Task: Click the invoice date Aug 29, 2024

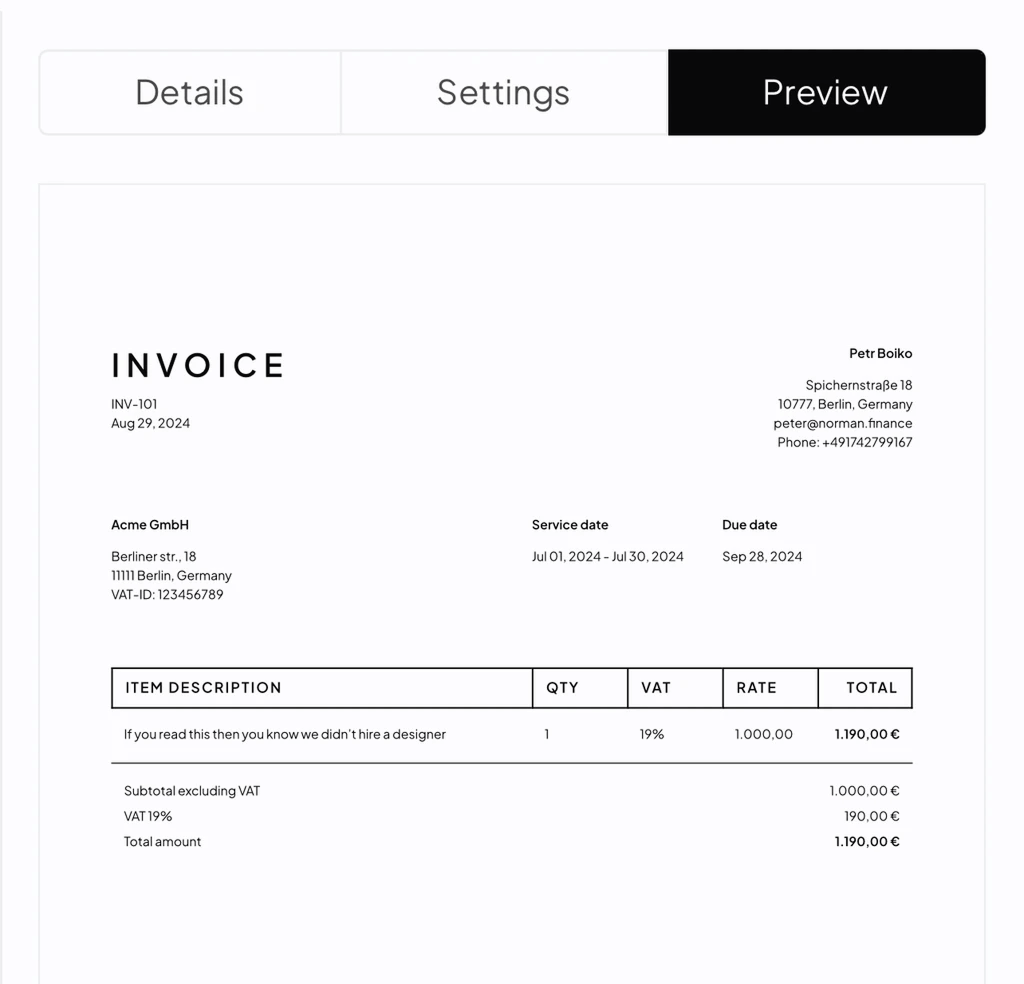Action: pyautogui.click(x=150, y=423)
